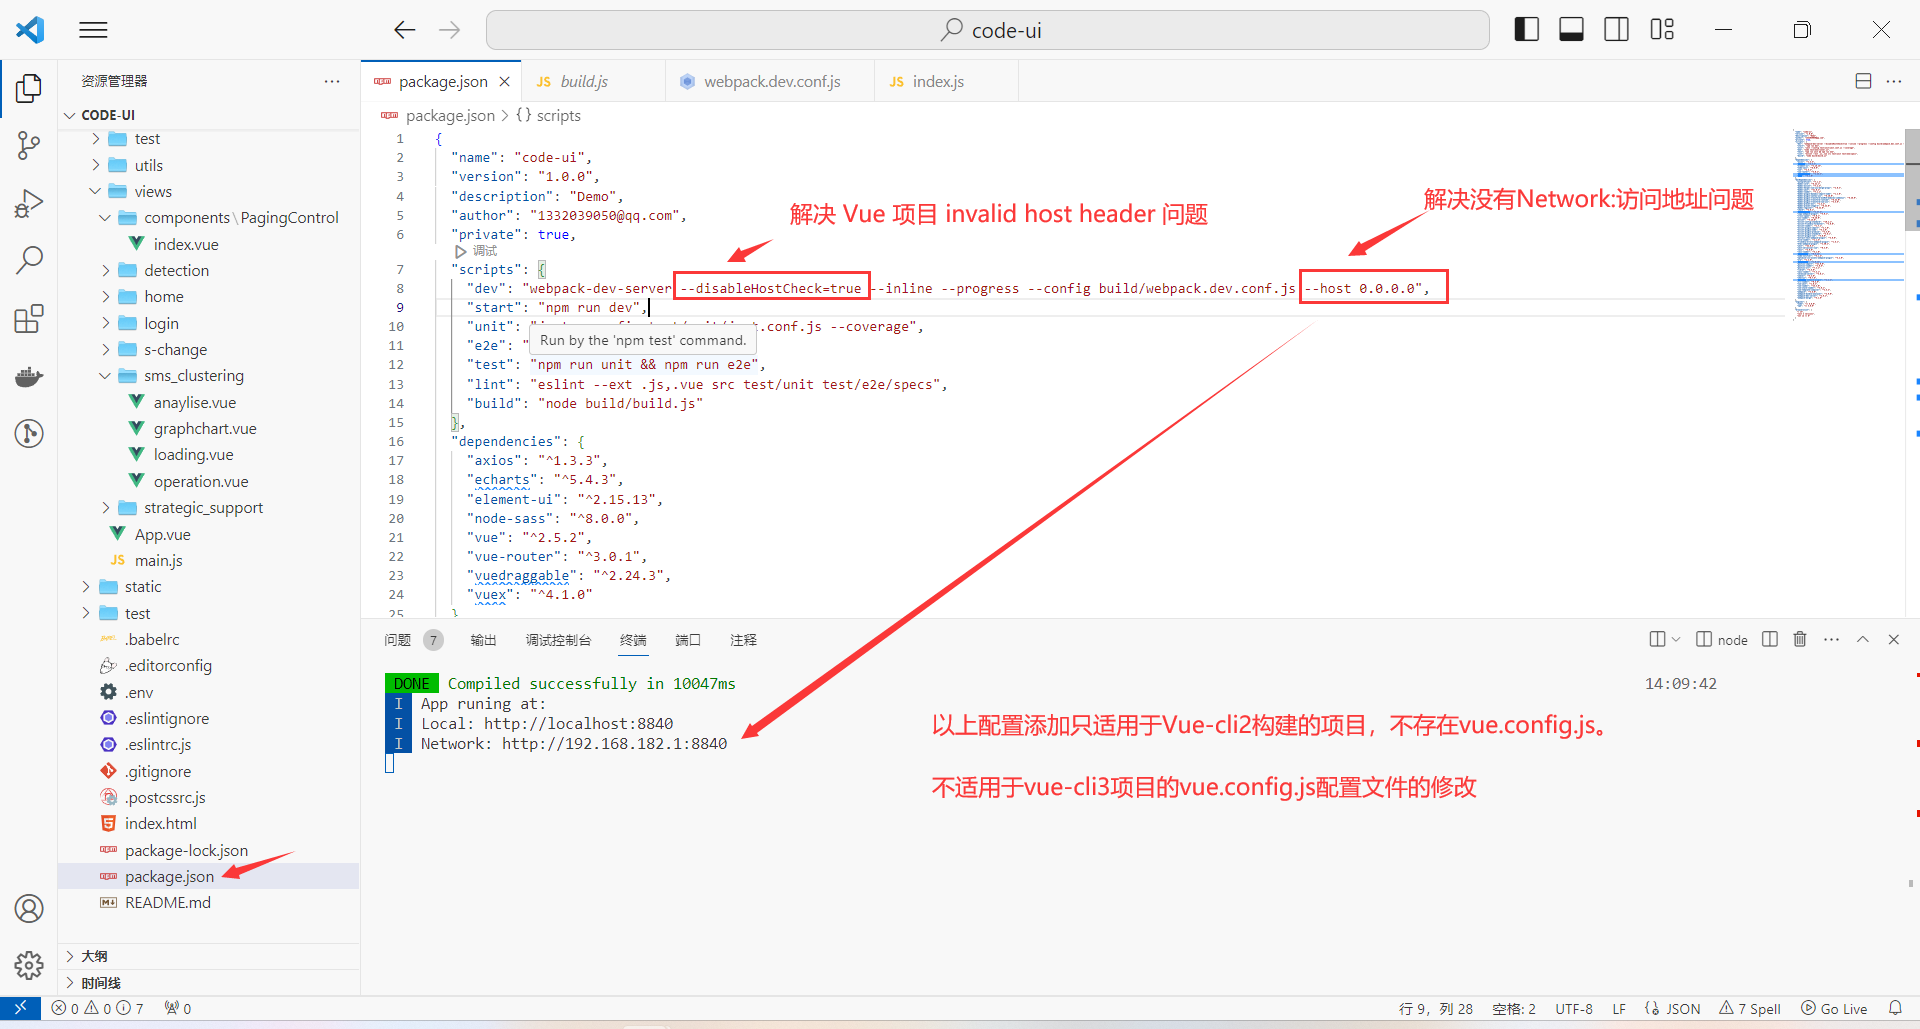
Task: Go back in navigation history
Action: (x=404, y=30)
